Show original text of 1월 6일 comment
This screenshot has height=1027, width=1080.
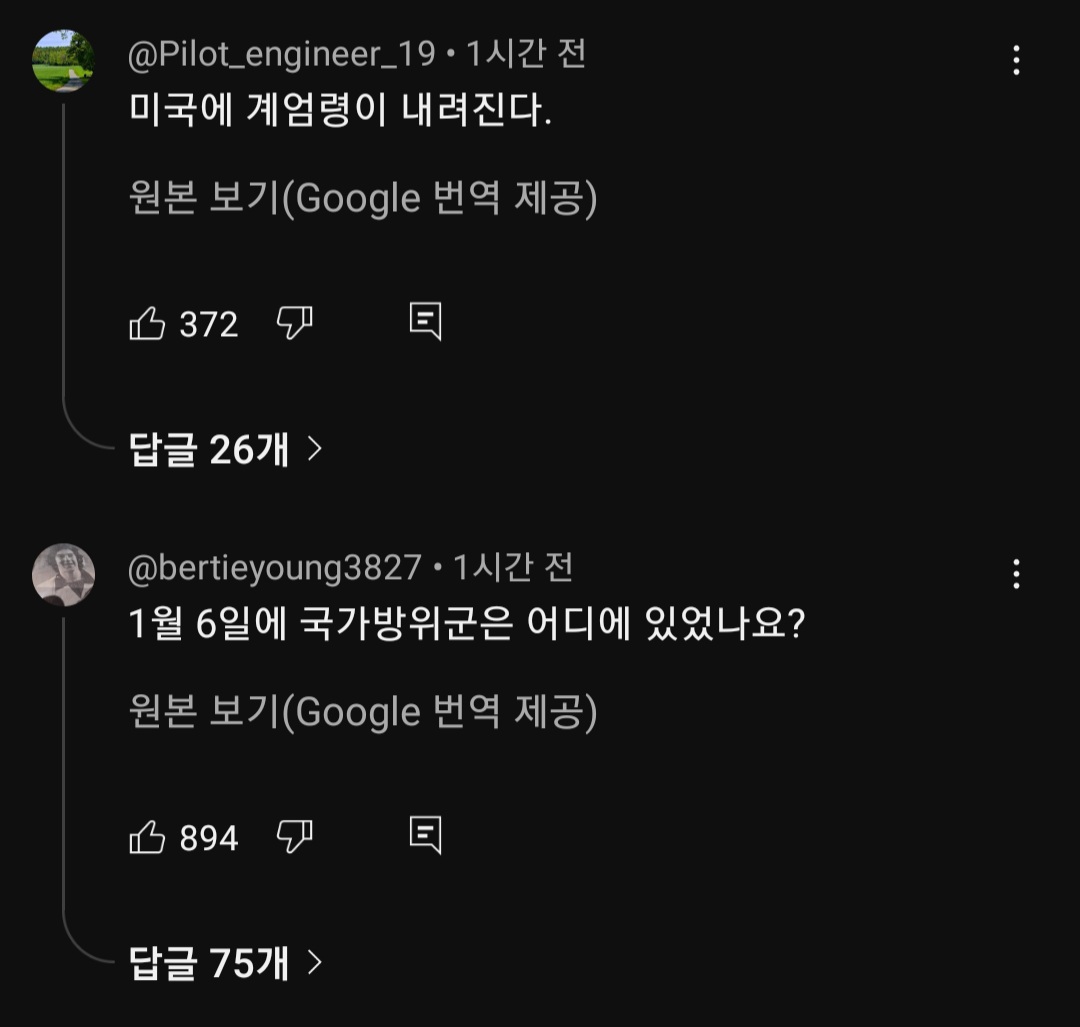(x=363, y=712)
